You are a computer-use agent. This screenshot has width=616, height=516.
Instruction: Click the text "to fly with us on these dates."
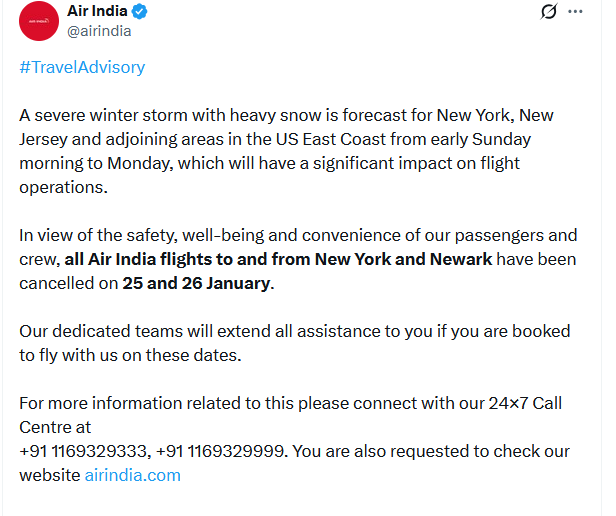130,355
